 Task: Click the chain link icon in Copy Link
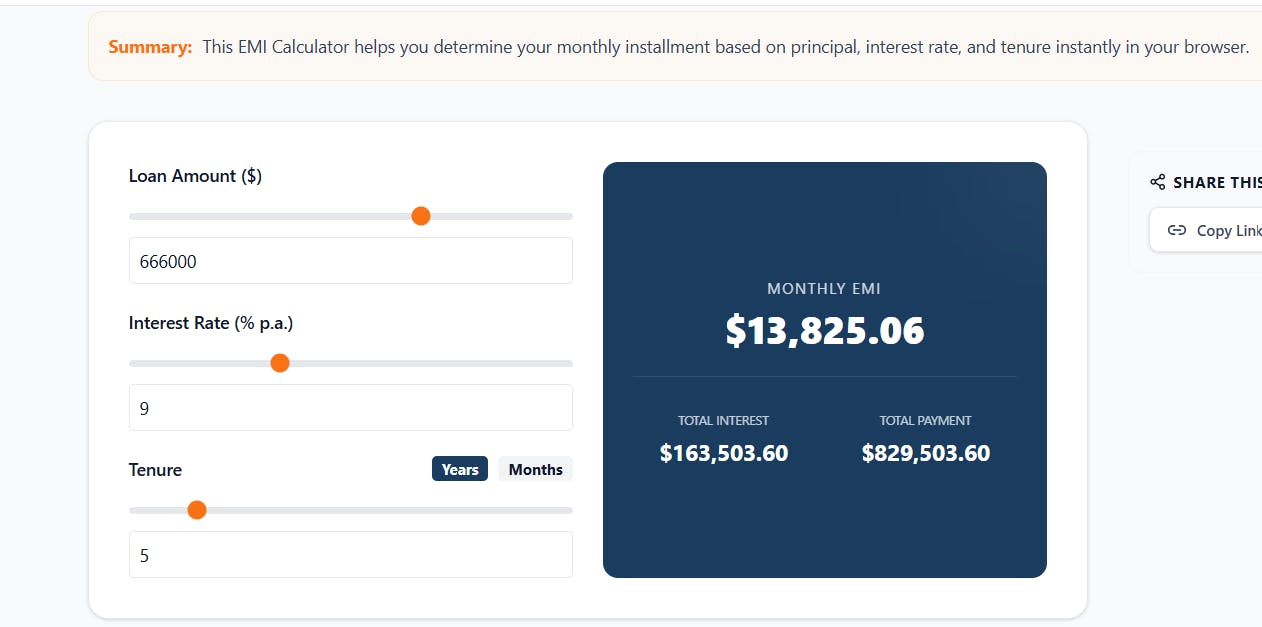coord(1177,230)
